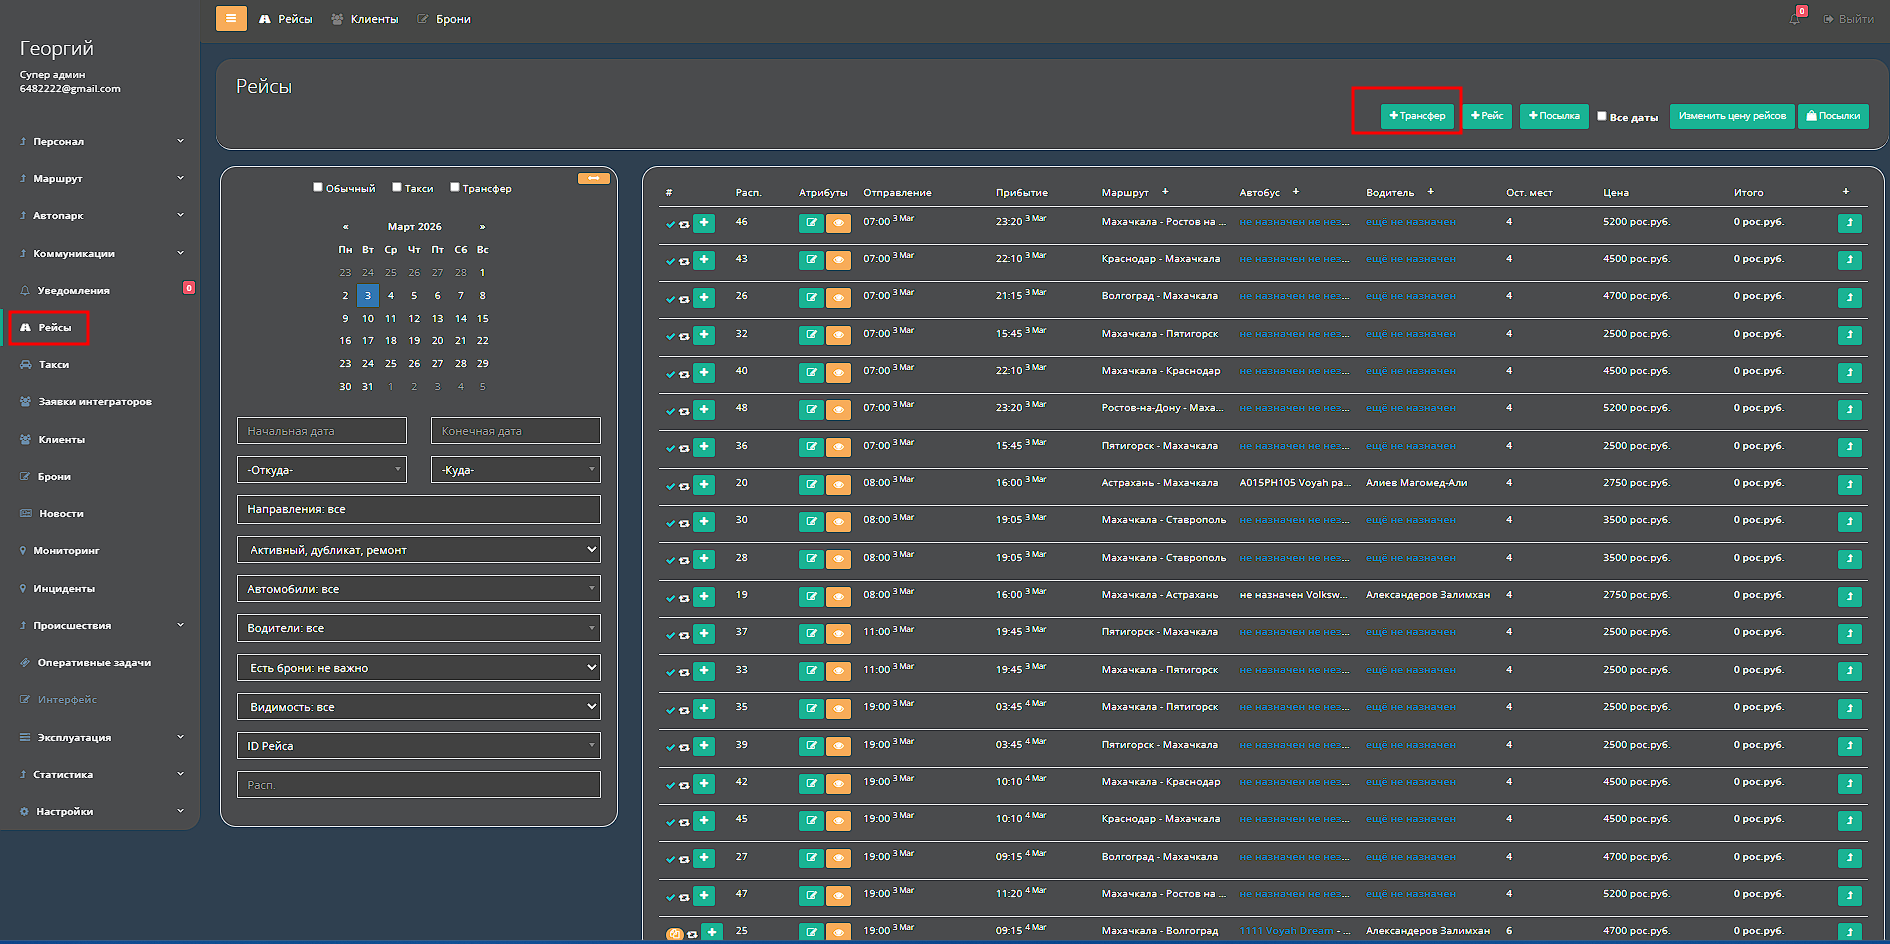This screenshot has width=1890, height=944.
Task: Click green plus button on schedule 43 row
Action: tap(704, 260)
